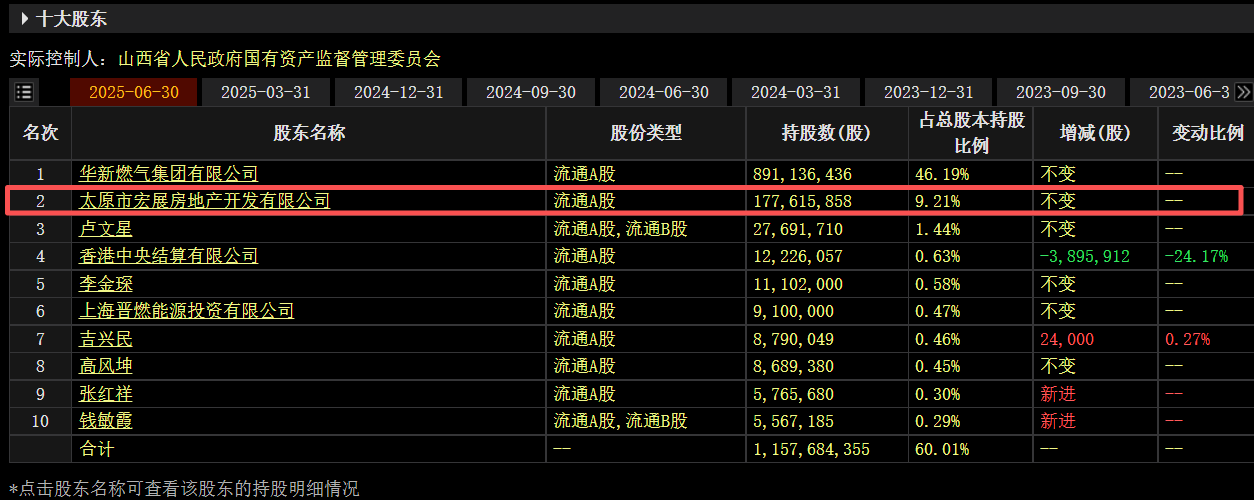Click the -3,895,912 change value

point(1085,256)
